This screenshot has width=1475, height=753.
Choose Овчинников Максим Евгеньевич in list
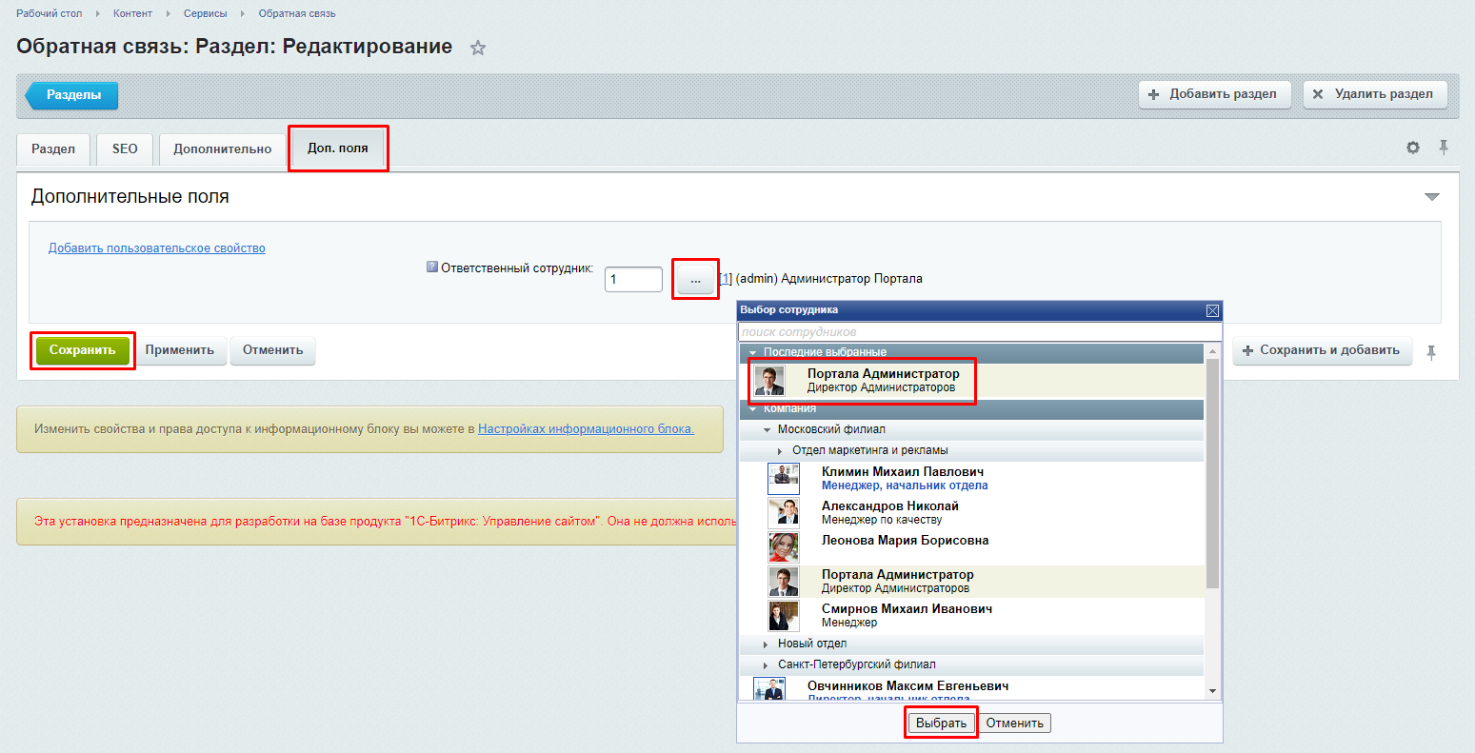(x=971, y=688)
